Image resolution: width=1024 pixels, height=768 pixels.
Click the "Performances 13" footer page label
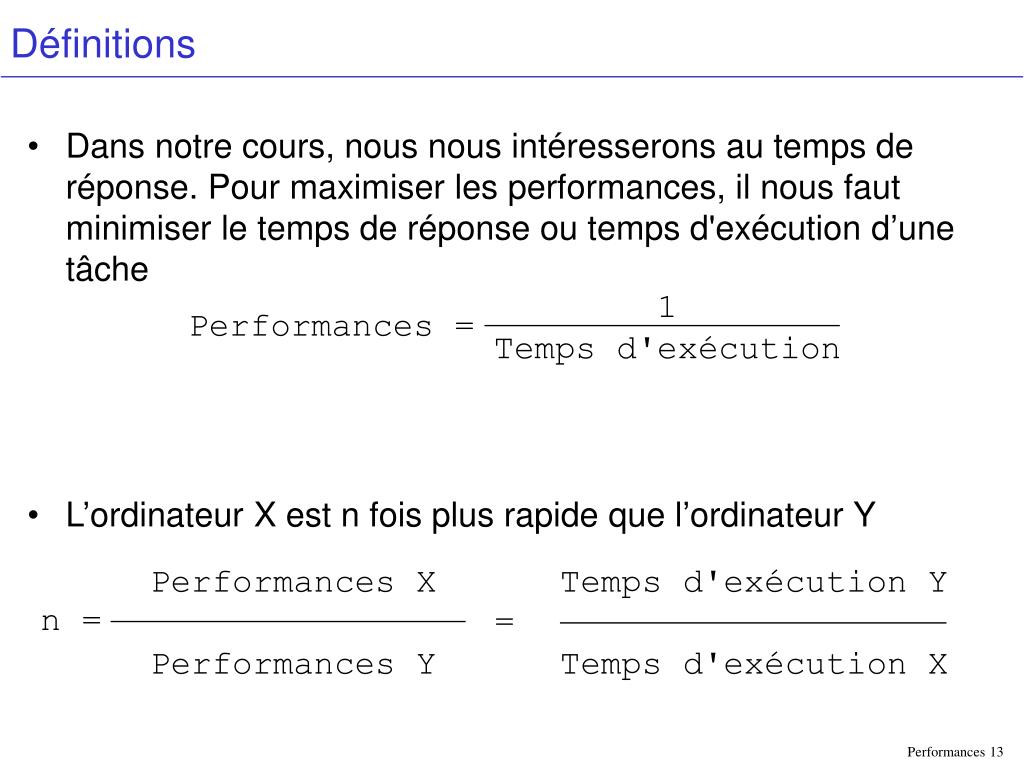pos(954,752)
